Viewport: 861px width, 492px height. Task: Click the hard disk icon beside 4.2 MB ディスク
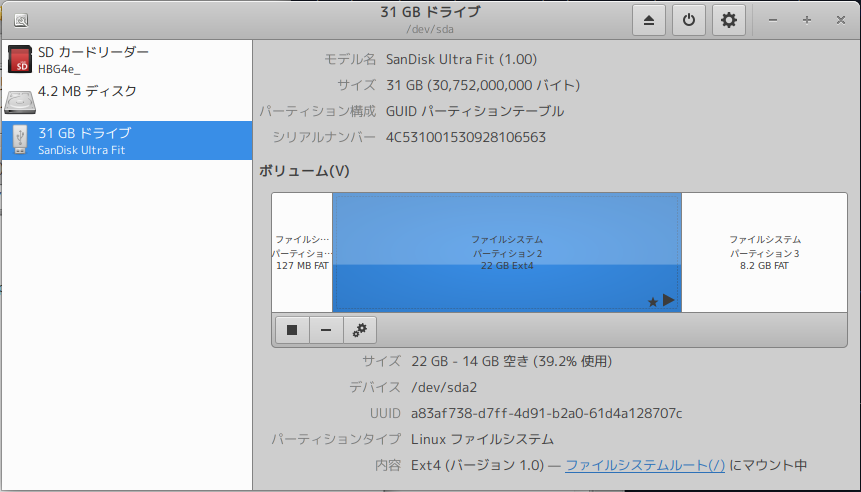[x=20, y=100]
